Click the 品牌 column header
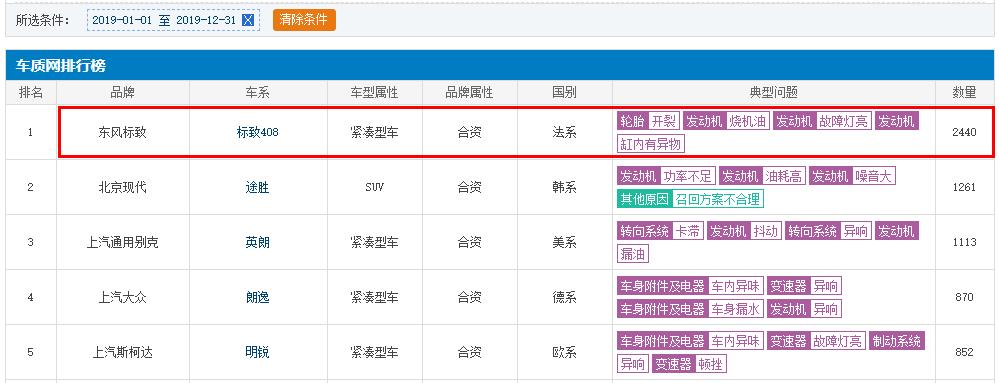 122,92
